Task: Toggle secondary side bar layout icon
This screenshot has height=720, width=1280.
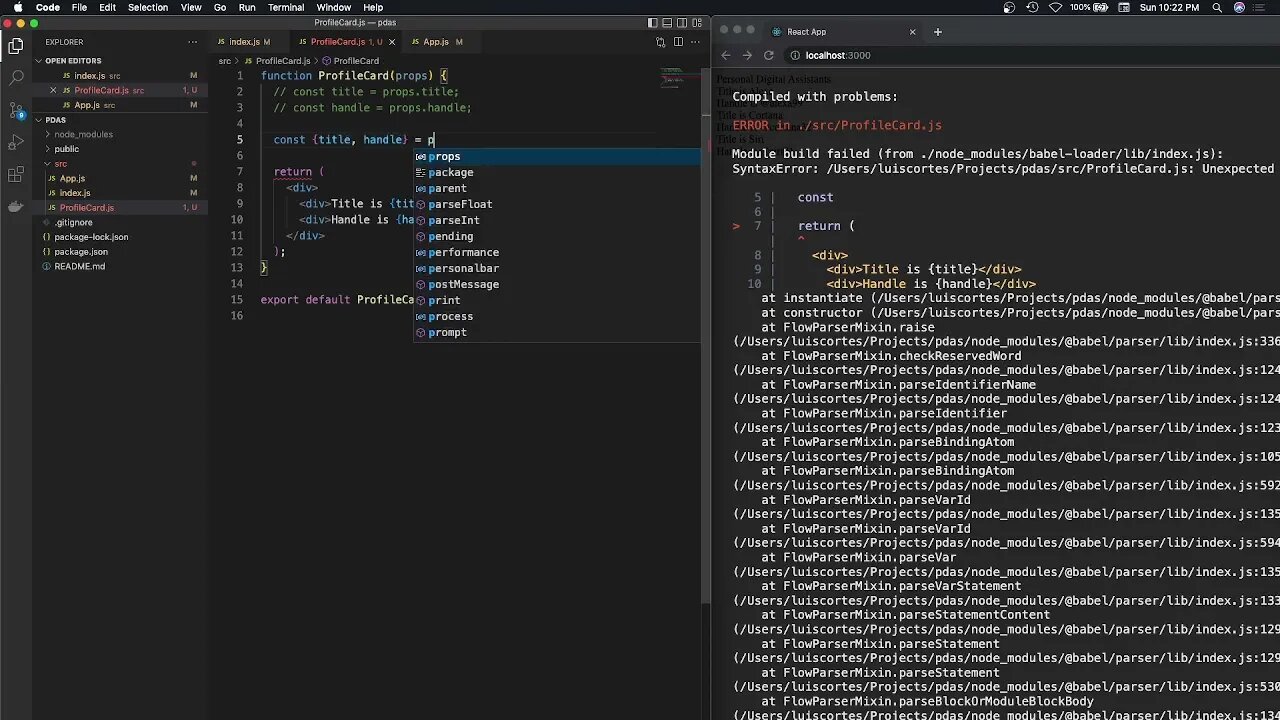Action: tap(681, 22)
